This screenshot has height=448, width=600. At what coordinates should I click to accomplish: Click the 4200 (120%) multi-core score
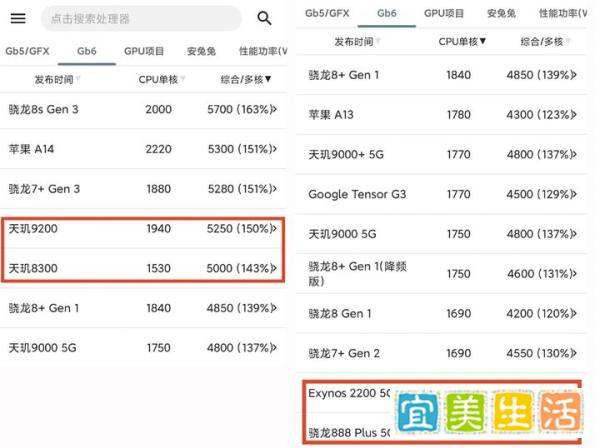point(538,313)
